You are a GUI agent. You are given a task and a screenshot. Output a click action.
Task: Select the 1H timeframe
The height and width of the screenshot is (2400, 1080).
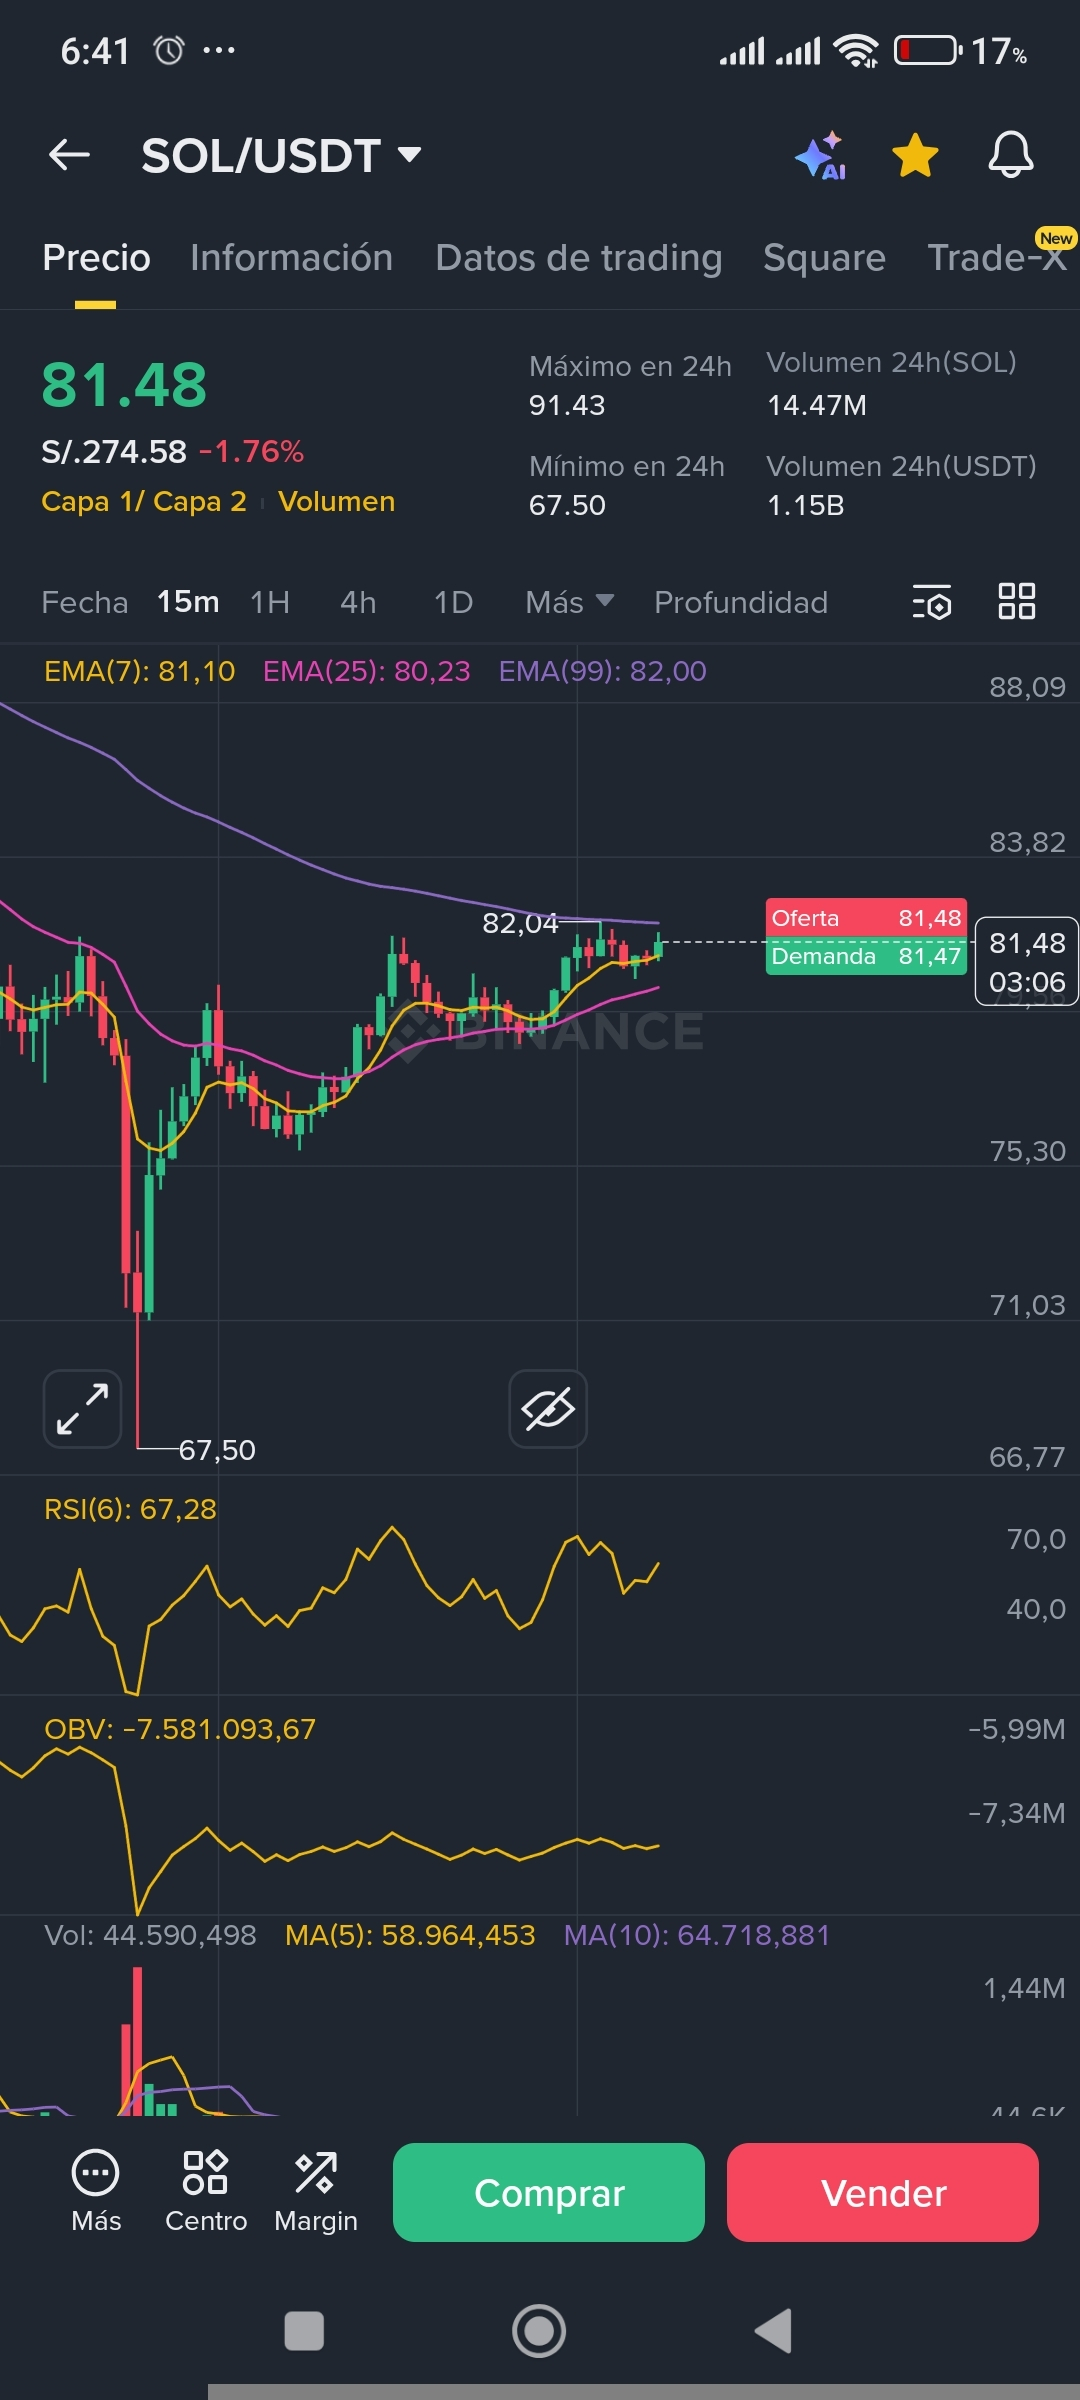click(270, 602)
